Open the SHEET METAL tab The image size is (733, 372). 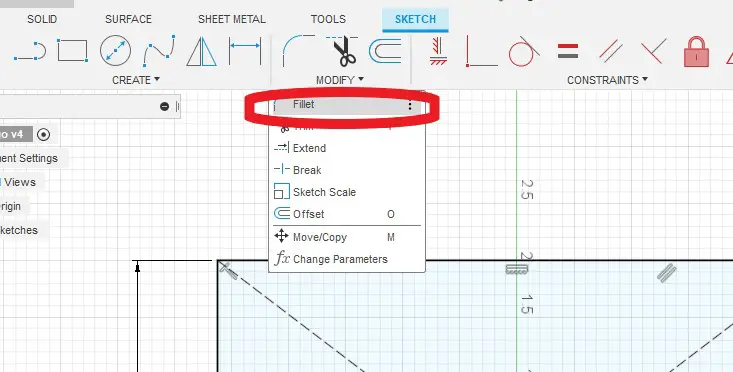click(231, 19)
